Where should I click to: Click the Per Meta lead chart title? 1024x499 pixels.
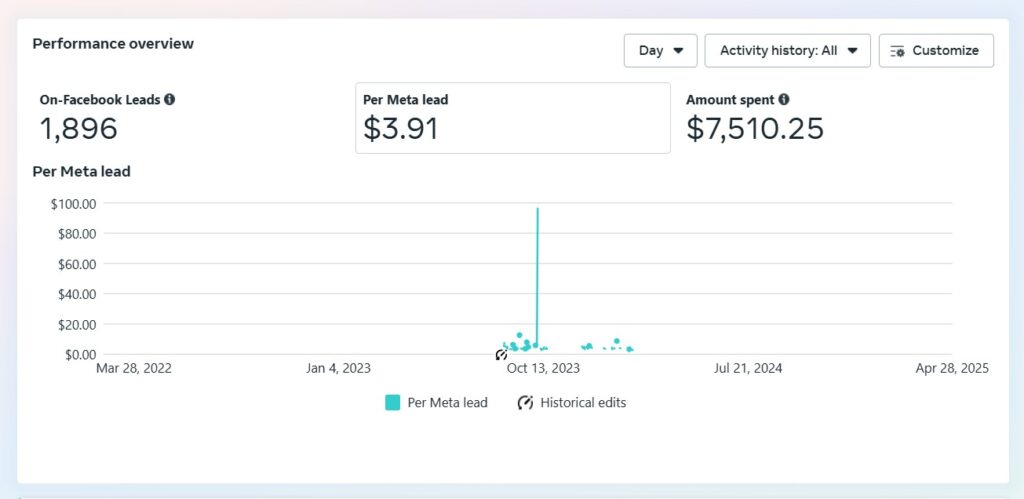[82, 172]
